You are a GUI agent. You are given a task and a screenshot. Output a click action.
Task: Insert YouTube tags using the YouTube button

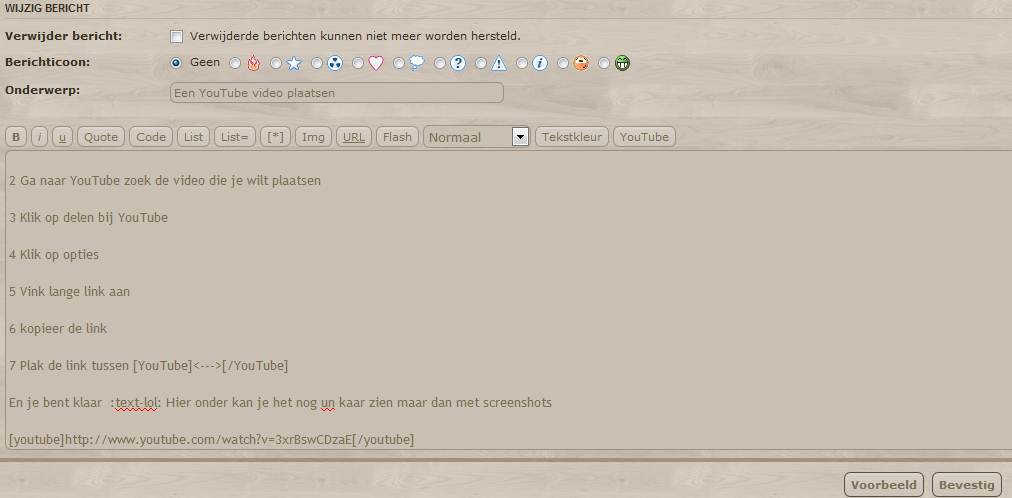[x=644, y=137]
